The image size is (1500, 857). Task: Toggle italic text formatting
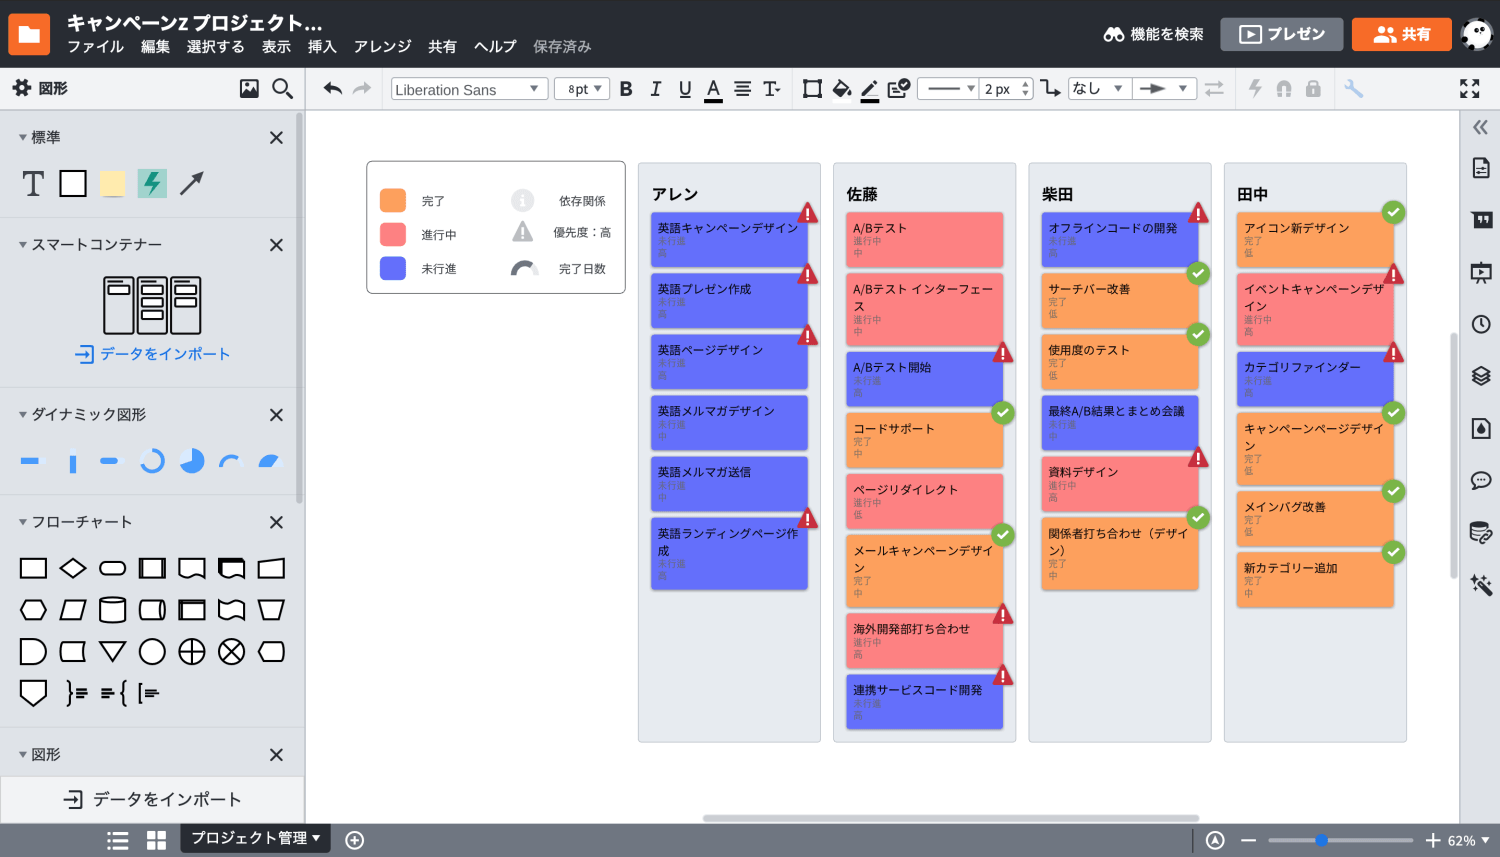point(655,89)
